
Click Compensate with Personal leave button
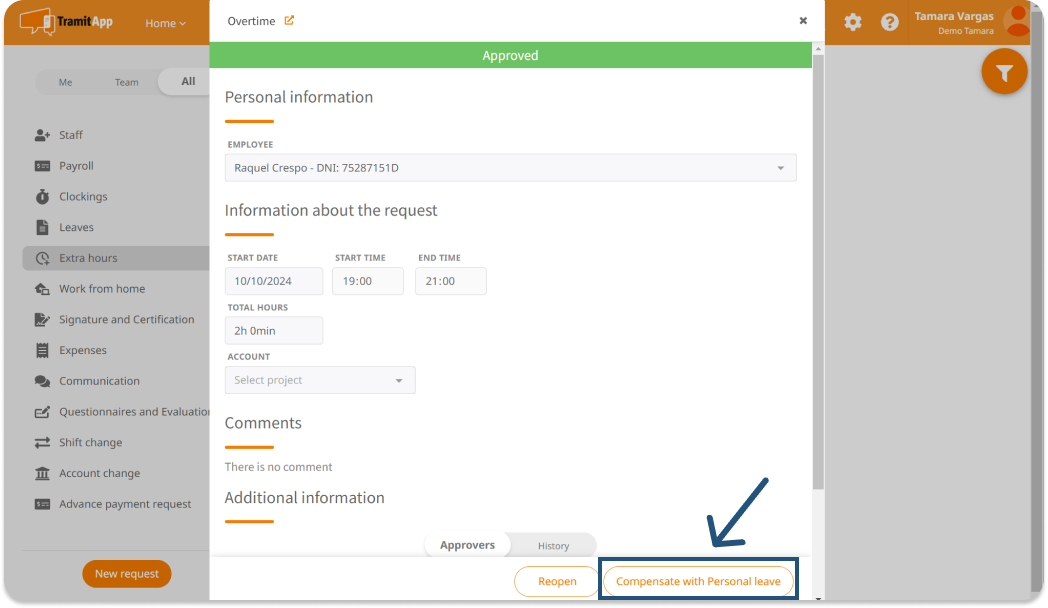(698, 581)
